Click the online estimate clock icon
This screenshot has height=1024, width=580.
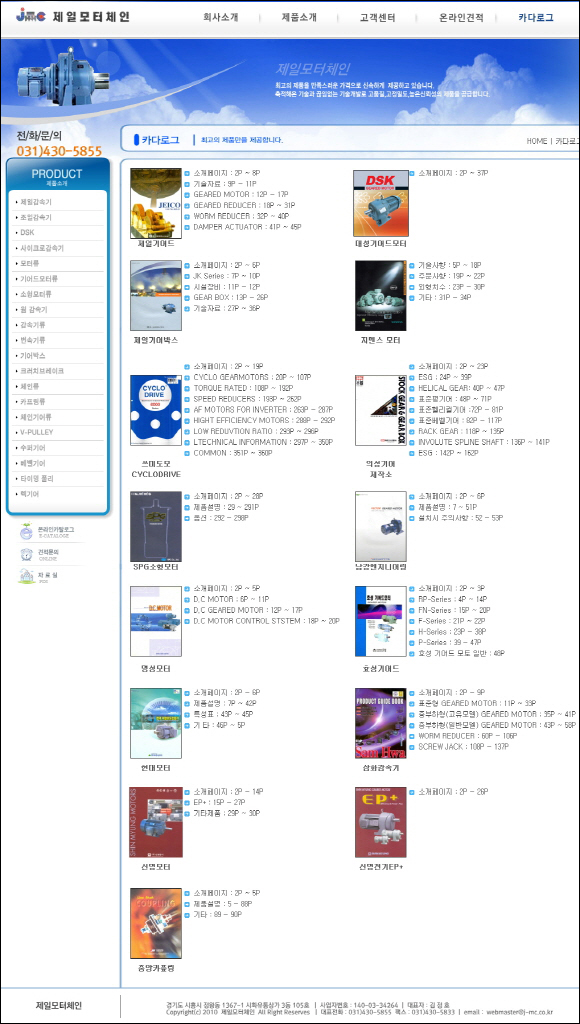pyautogui.click(x=26, y=554)
